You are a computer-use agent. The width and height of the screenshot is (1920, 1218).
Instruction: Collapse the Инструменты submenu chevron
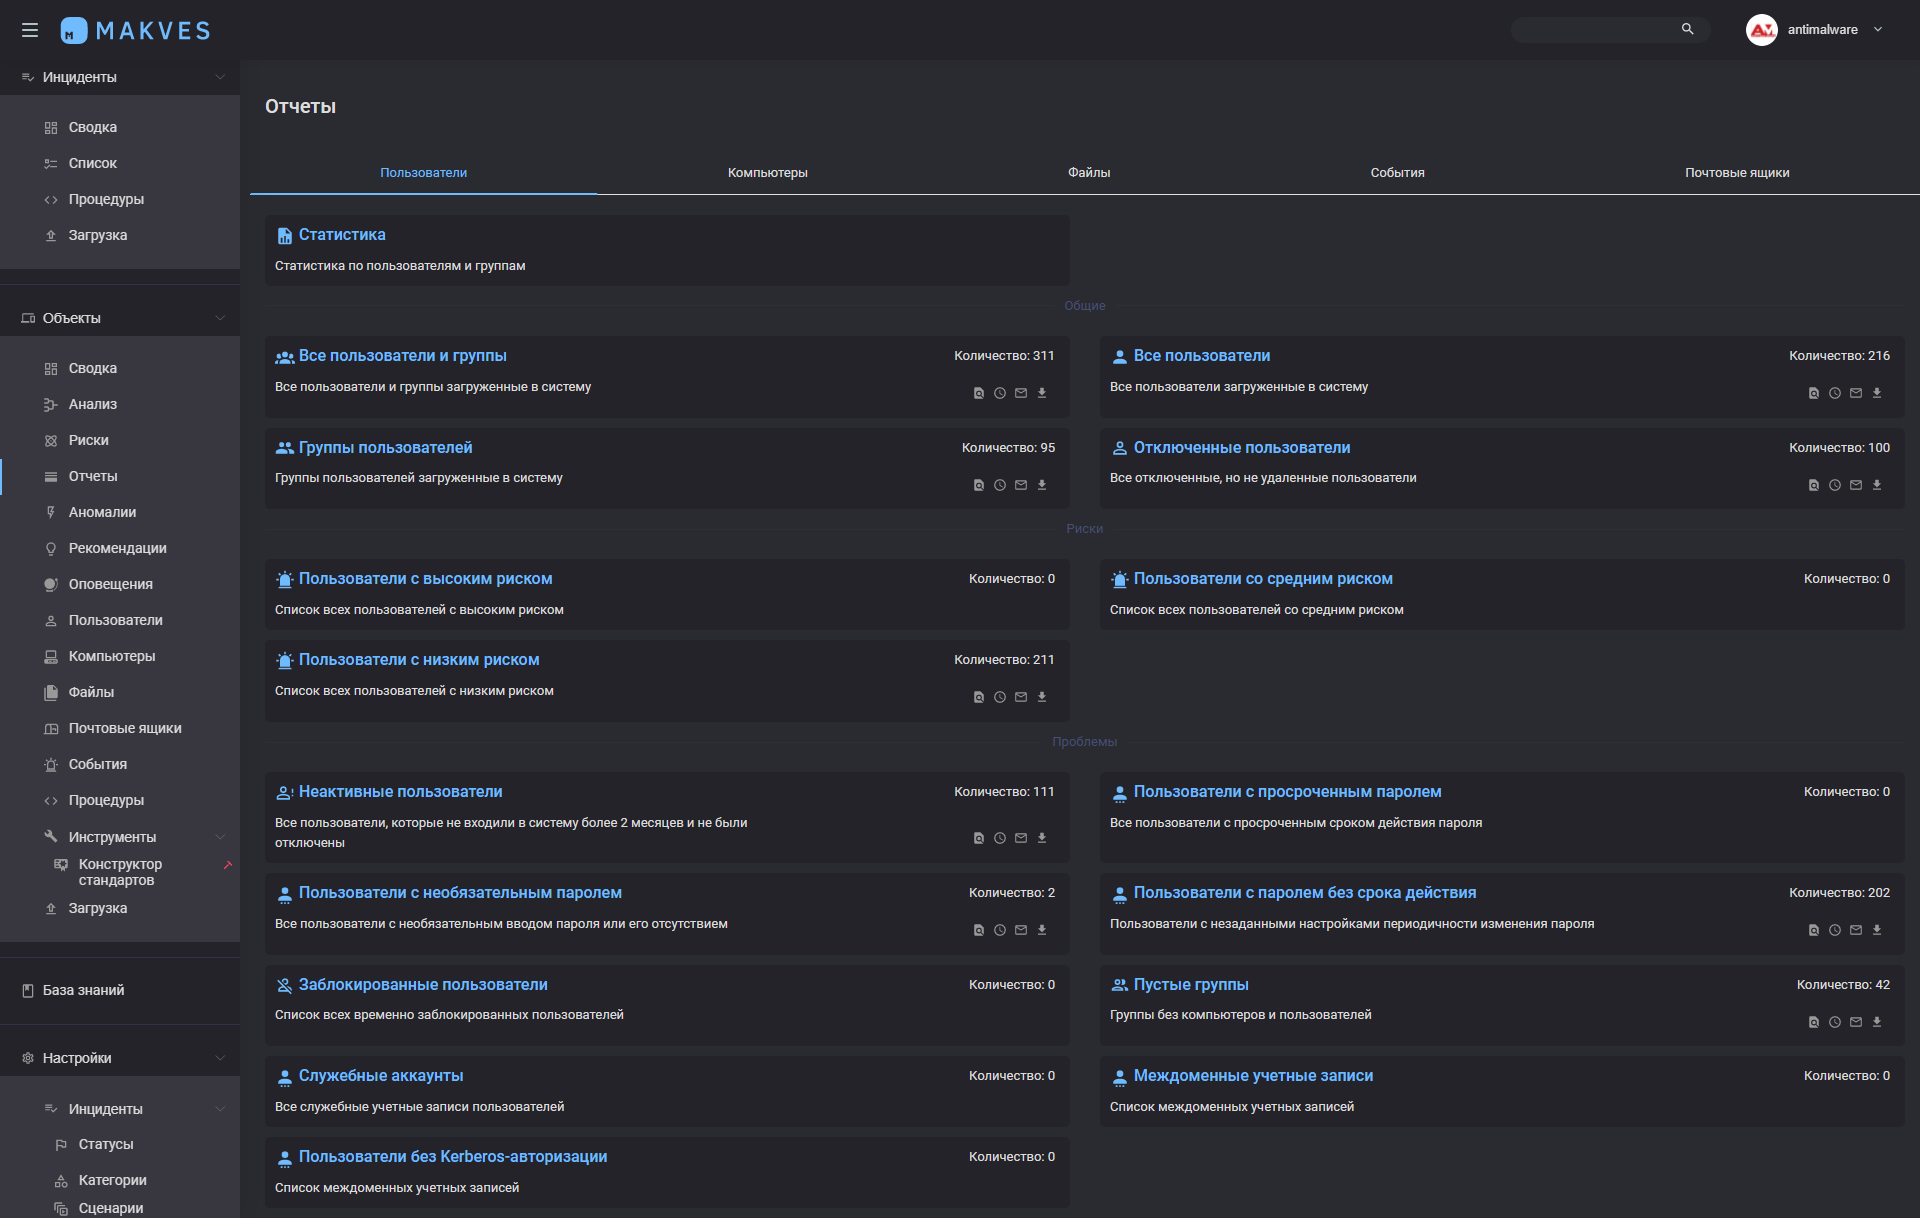click(220, 837)
